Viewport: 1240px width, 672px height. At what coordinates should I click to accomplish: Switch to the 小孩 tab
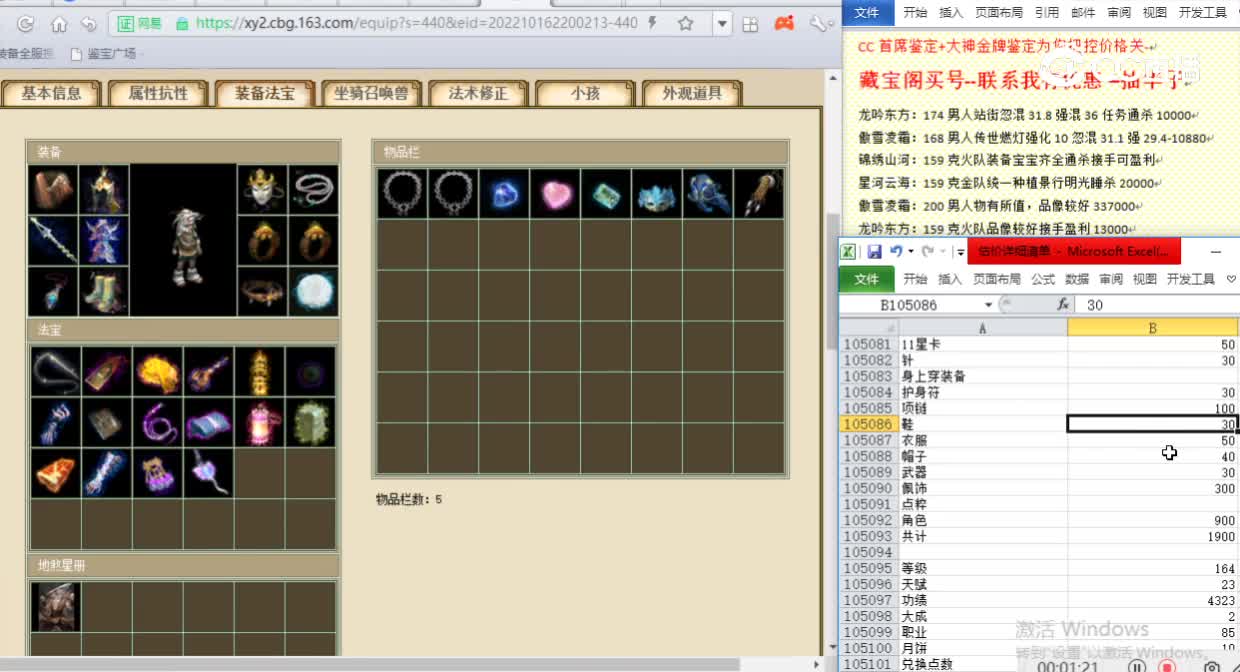(x=585, y=93)
